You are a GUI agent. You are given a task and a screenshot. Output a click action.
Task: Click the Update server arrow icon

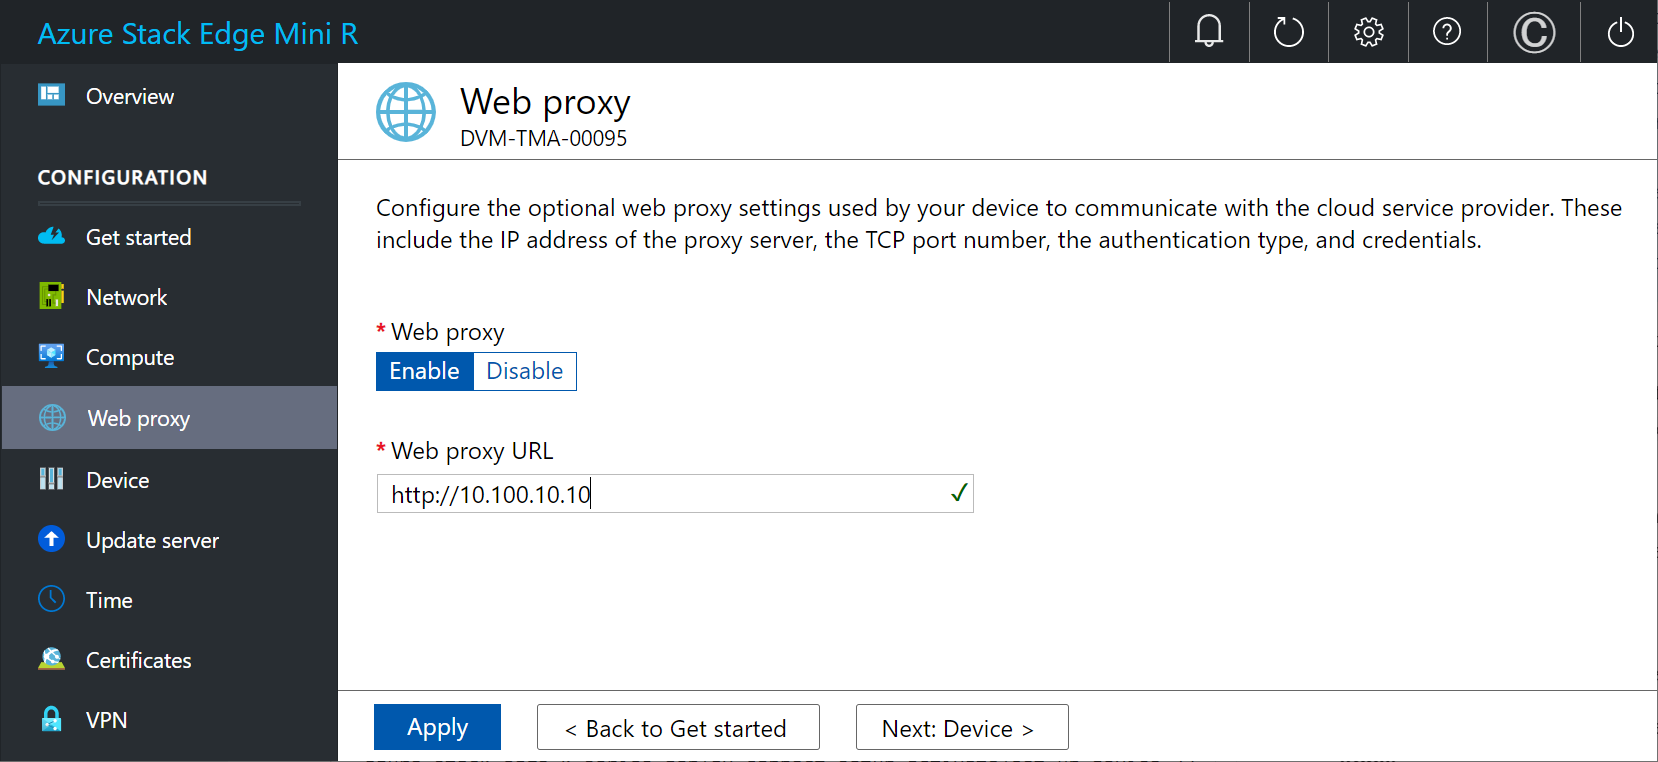point(52,540)
